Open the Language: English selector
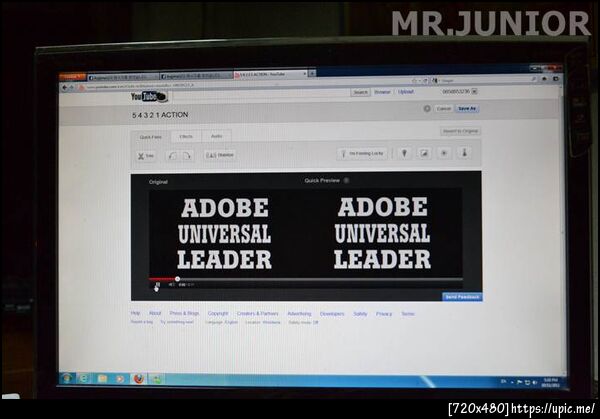 [x=221, y=322]
